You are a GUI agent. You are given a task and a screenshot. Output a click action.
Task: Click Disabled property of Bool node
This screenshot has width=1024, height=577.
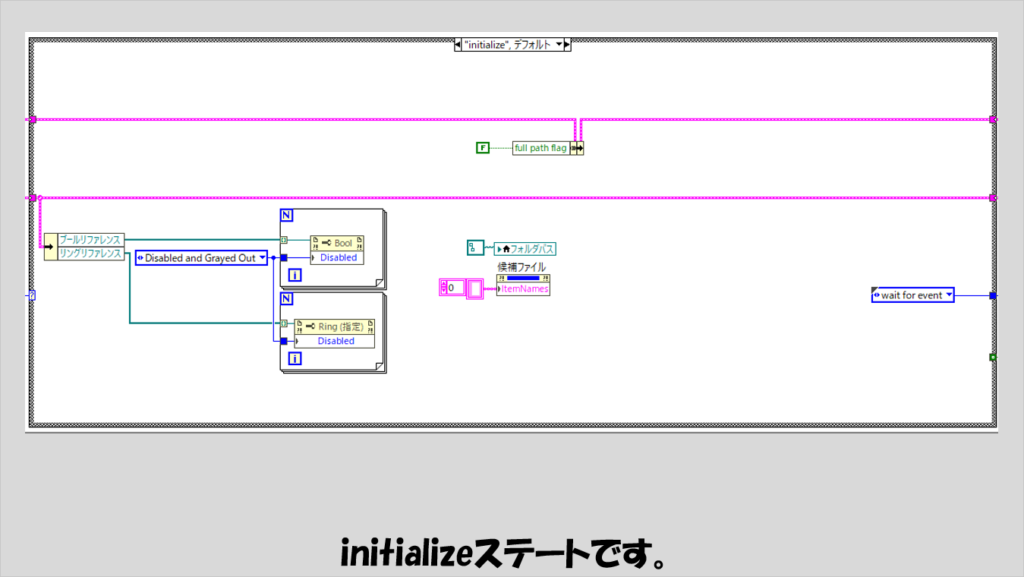(337, 257)
